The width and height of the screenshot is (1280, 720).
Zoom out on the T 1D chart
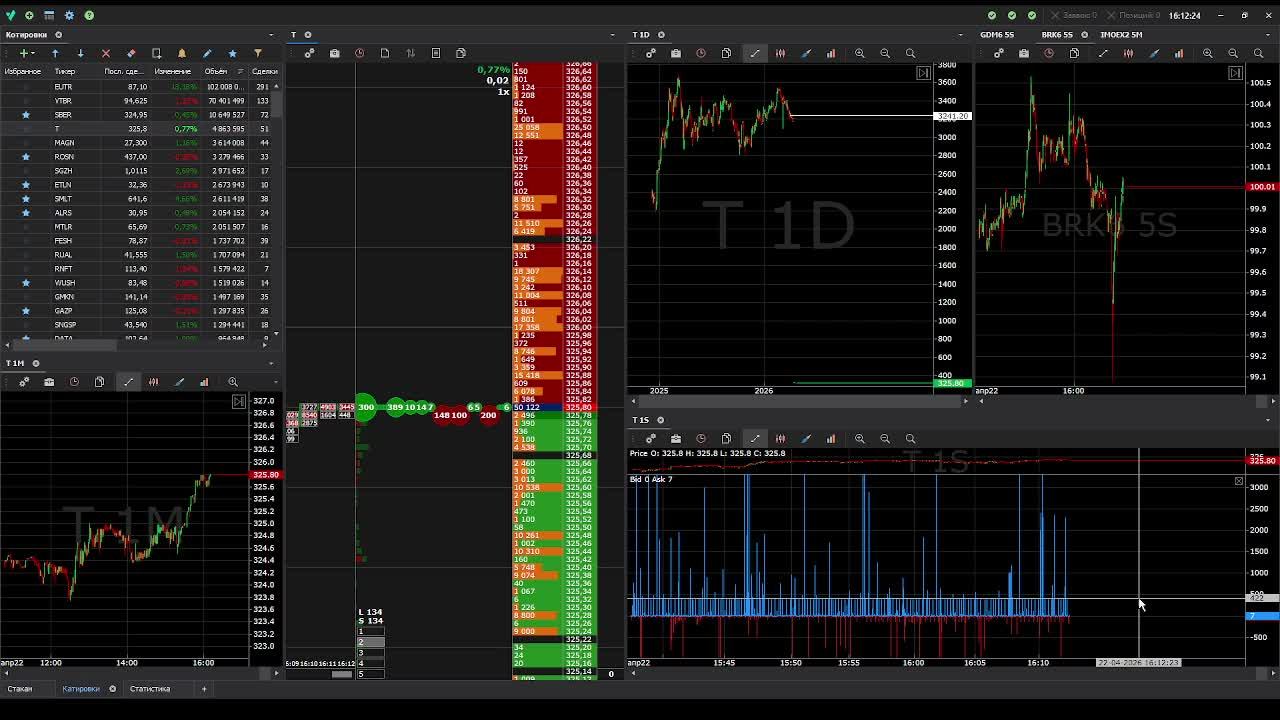click(885, 53)
